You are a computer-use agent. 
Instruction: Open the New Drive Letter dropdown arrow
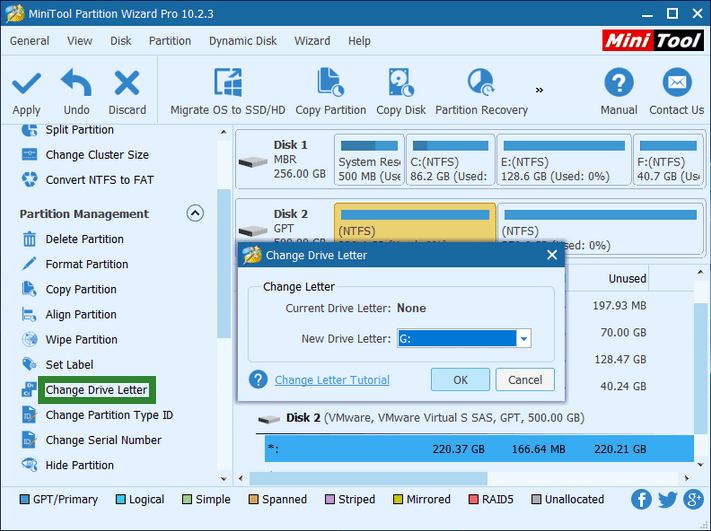(524, 338)
